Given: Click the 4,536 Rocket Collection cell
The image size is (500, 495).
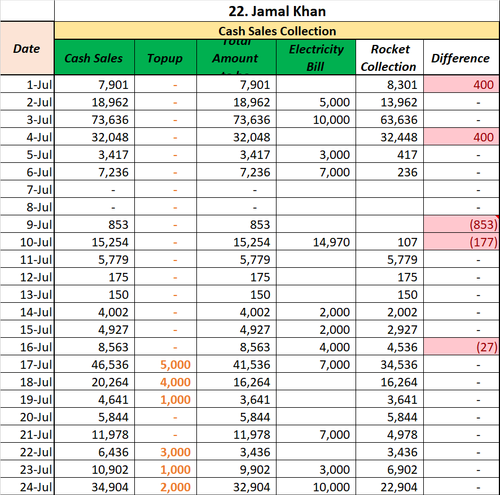Looking at the screenshot, I should tap(389, 347).
